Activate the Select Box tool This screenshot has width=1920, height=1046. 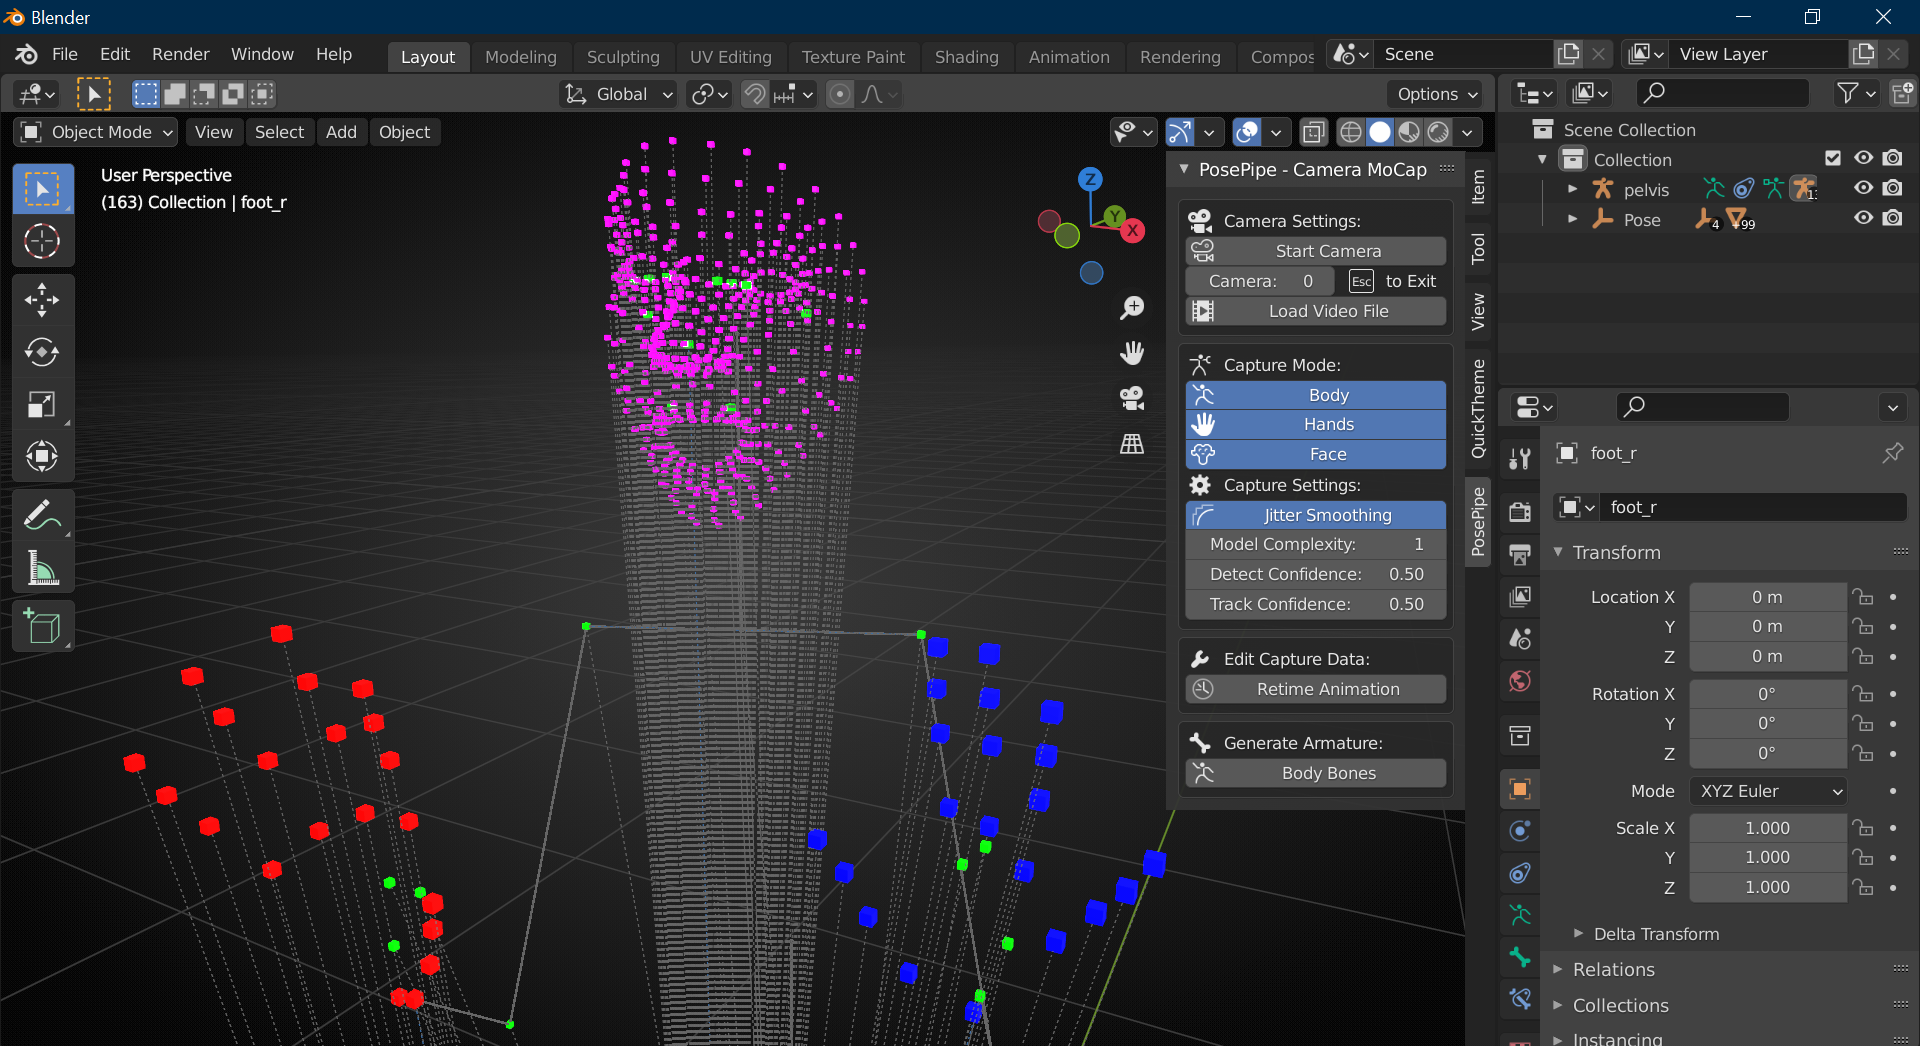[42, 188]
